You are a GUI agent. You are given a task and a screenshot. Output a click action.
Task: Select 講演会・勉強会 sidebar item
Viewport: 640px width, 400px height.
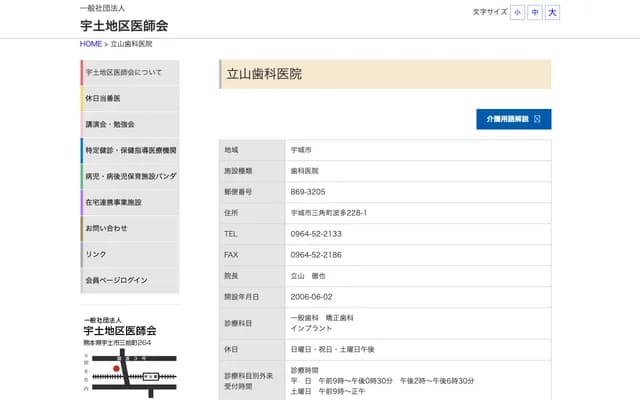[x=130, y=125]
